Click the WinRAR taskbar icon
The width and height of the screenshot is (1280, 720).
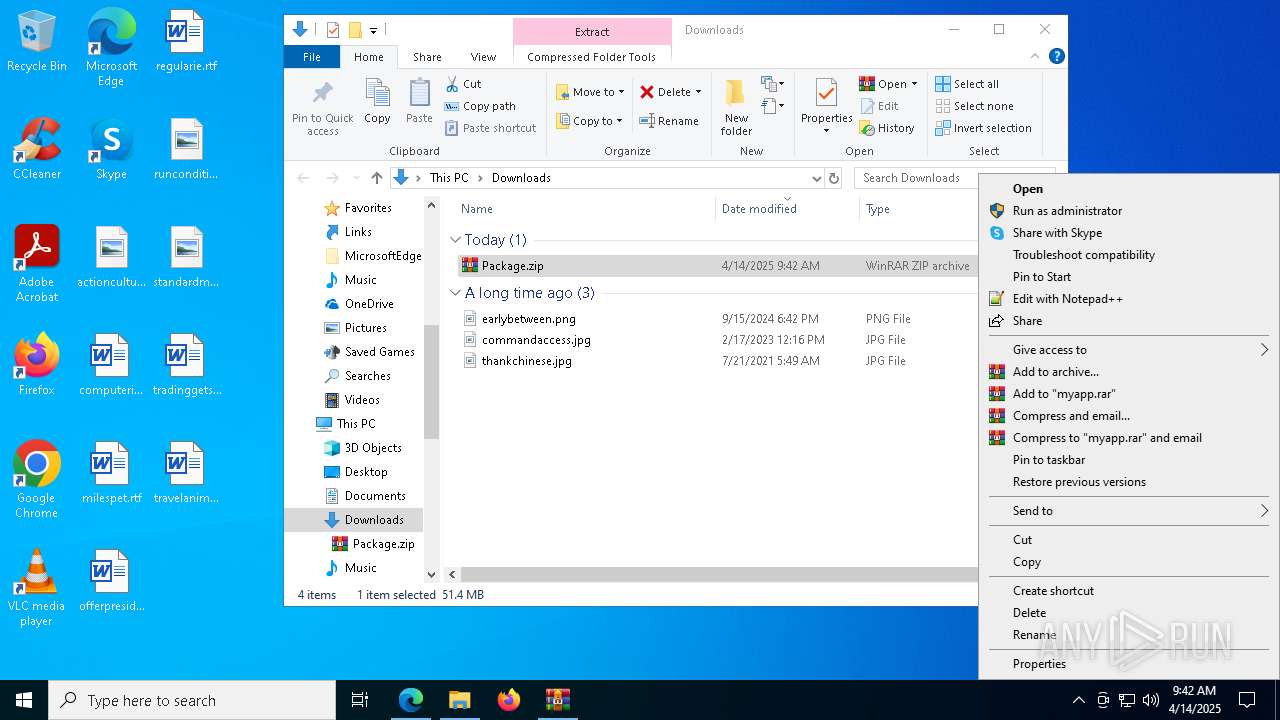click(557, 700)
